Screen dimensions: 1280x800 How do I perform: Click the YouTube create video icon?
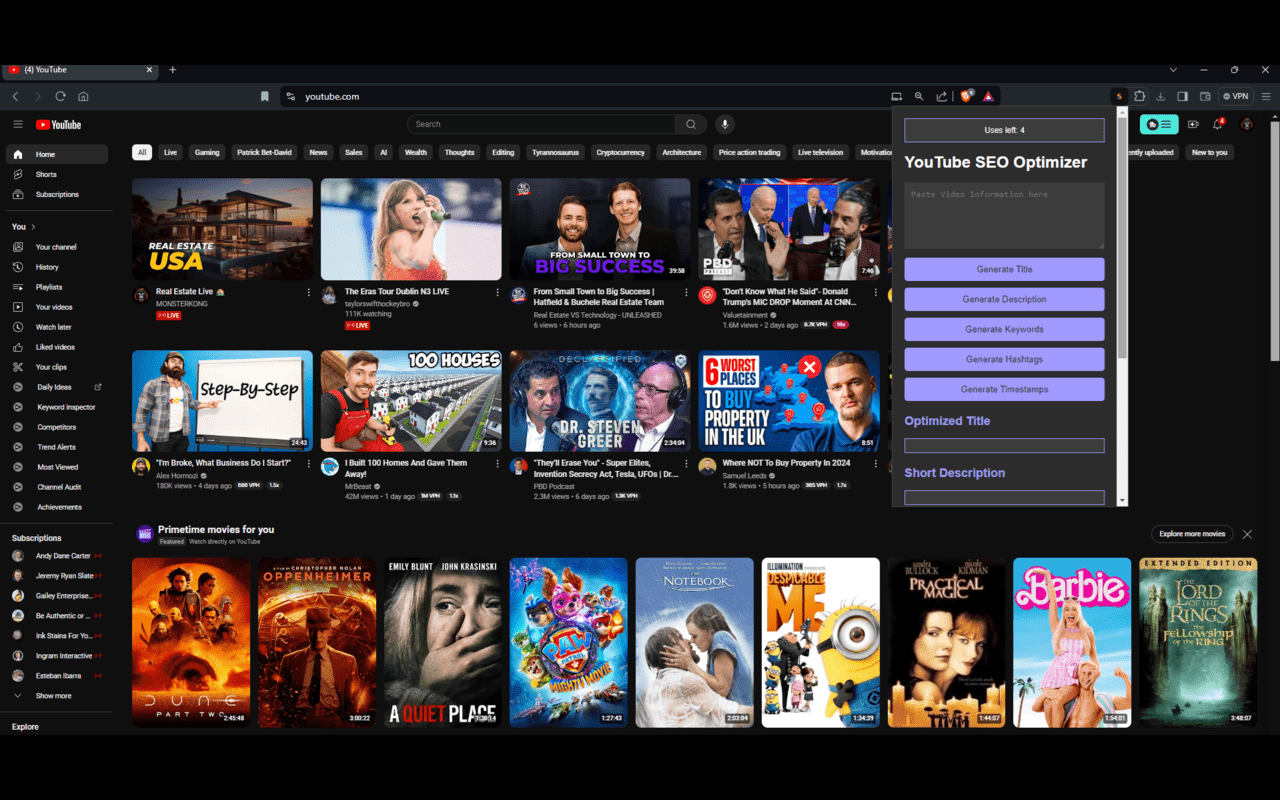pos(1193,124)
